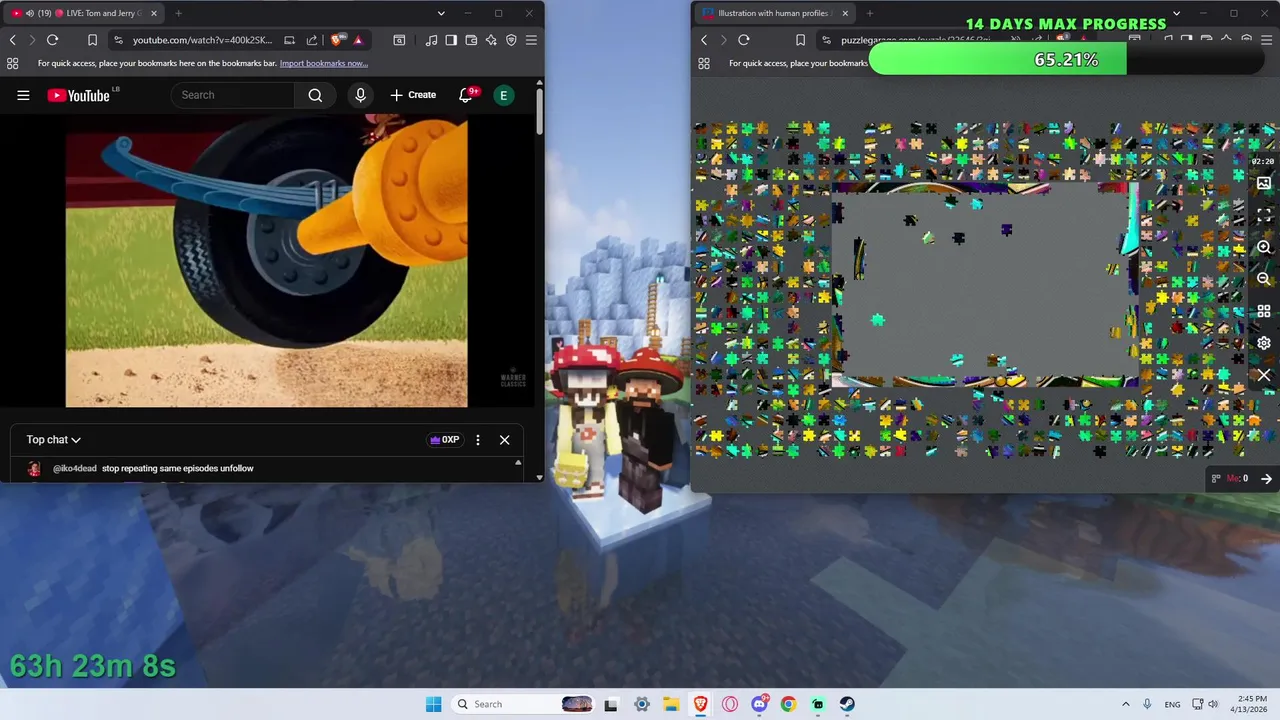Click the taskbar Search box
1280x720 pixels.
click(x=522, y=704)
